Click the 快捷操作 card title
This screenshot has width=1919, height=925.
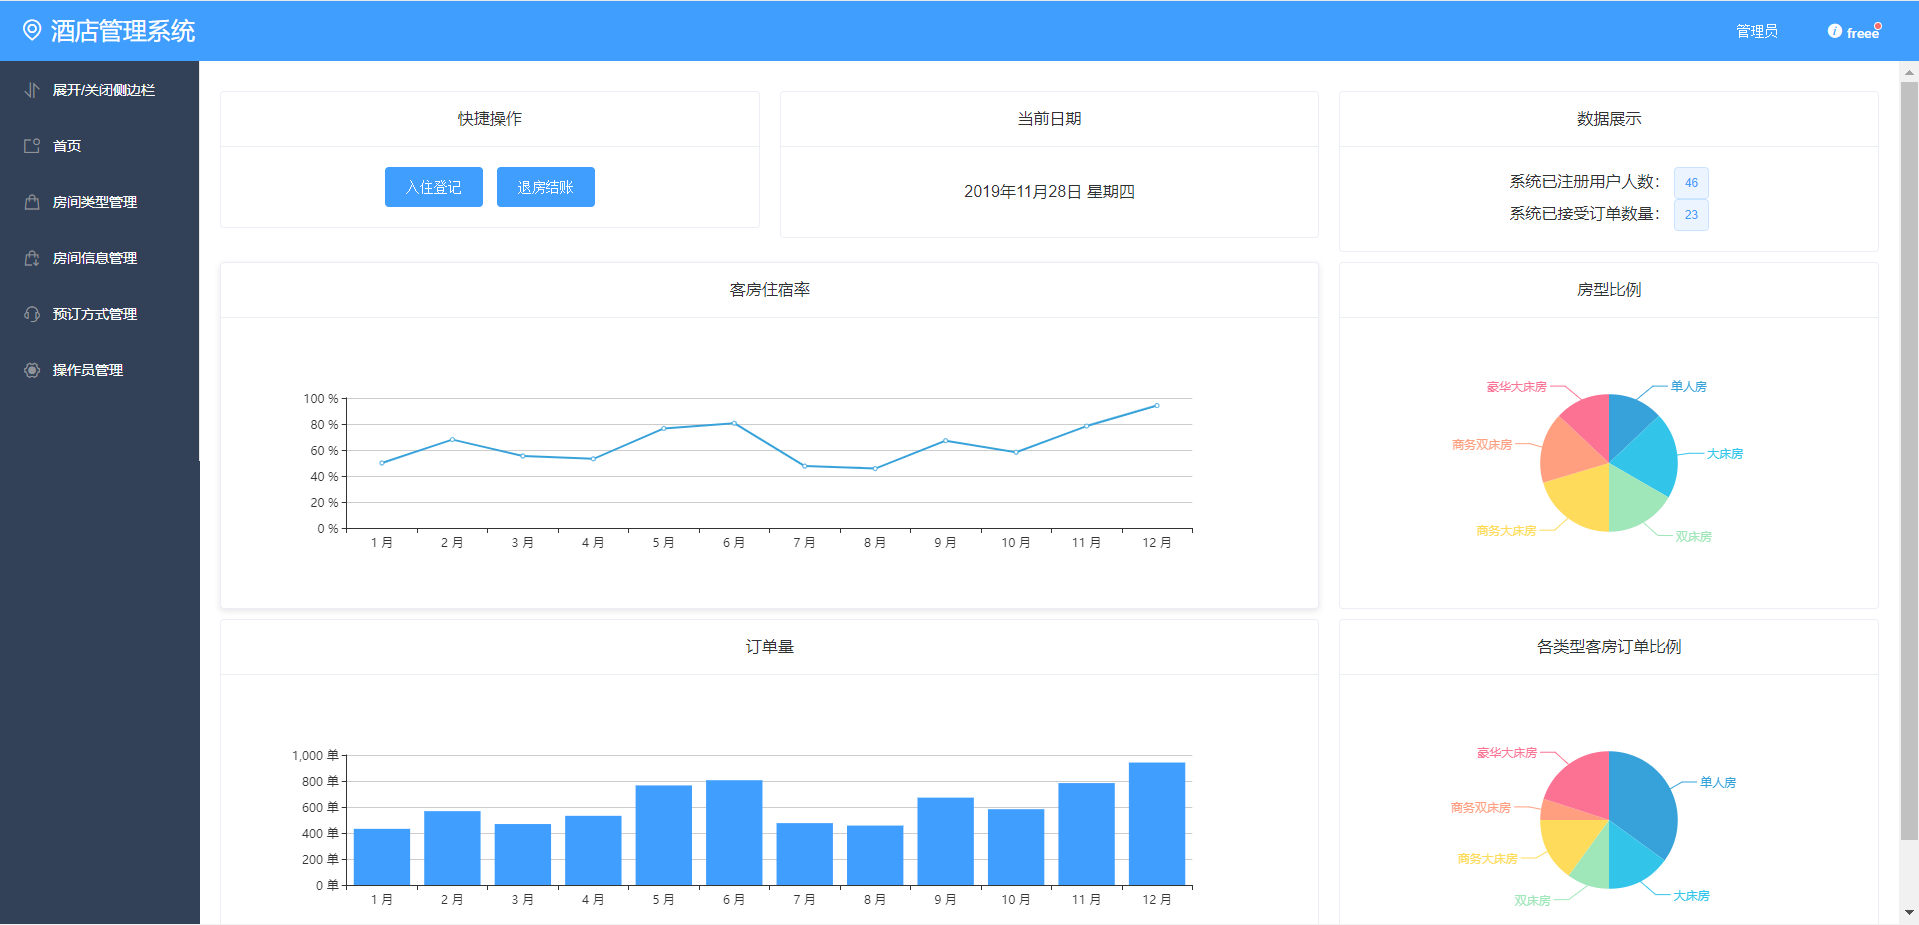[490, 119]
